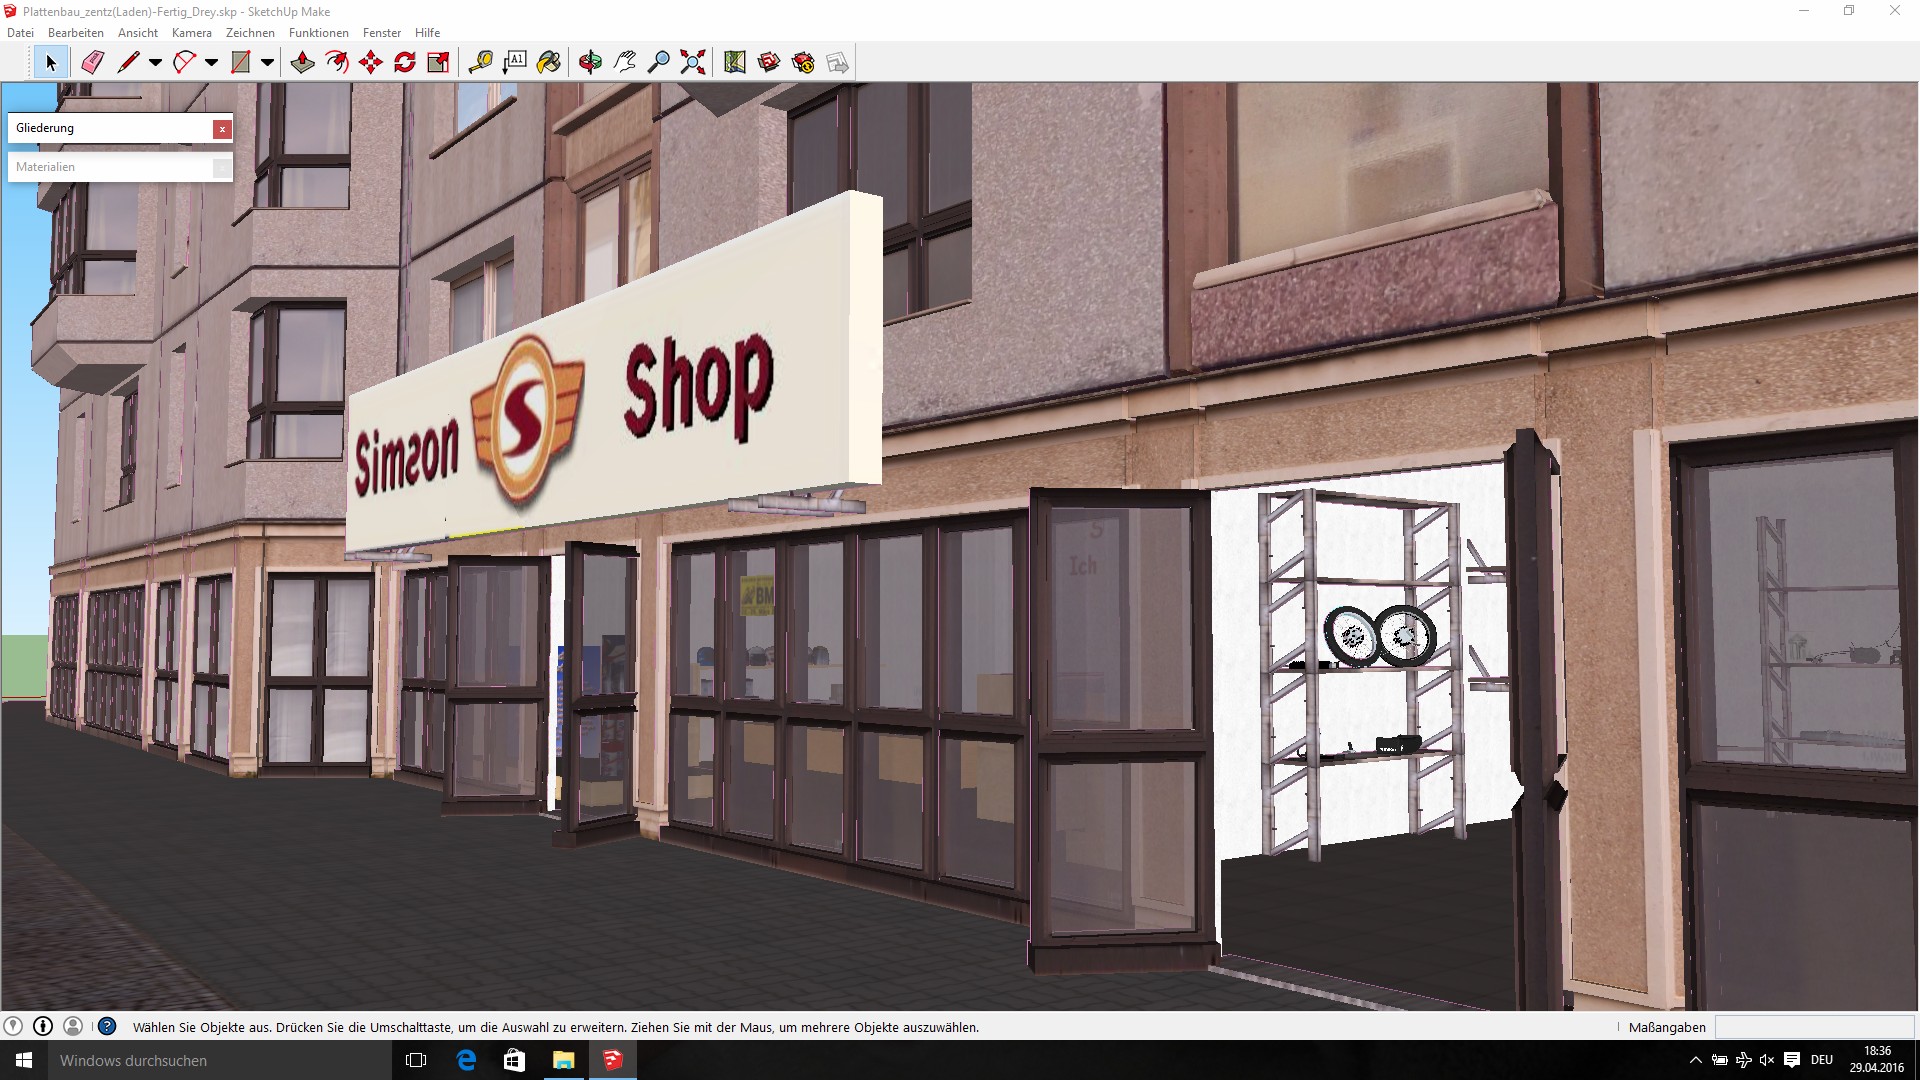Select the Paint Bucket tool
Image resolution: width=1920 pixels, height=1080 pixels.
tap(549, 63)
